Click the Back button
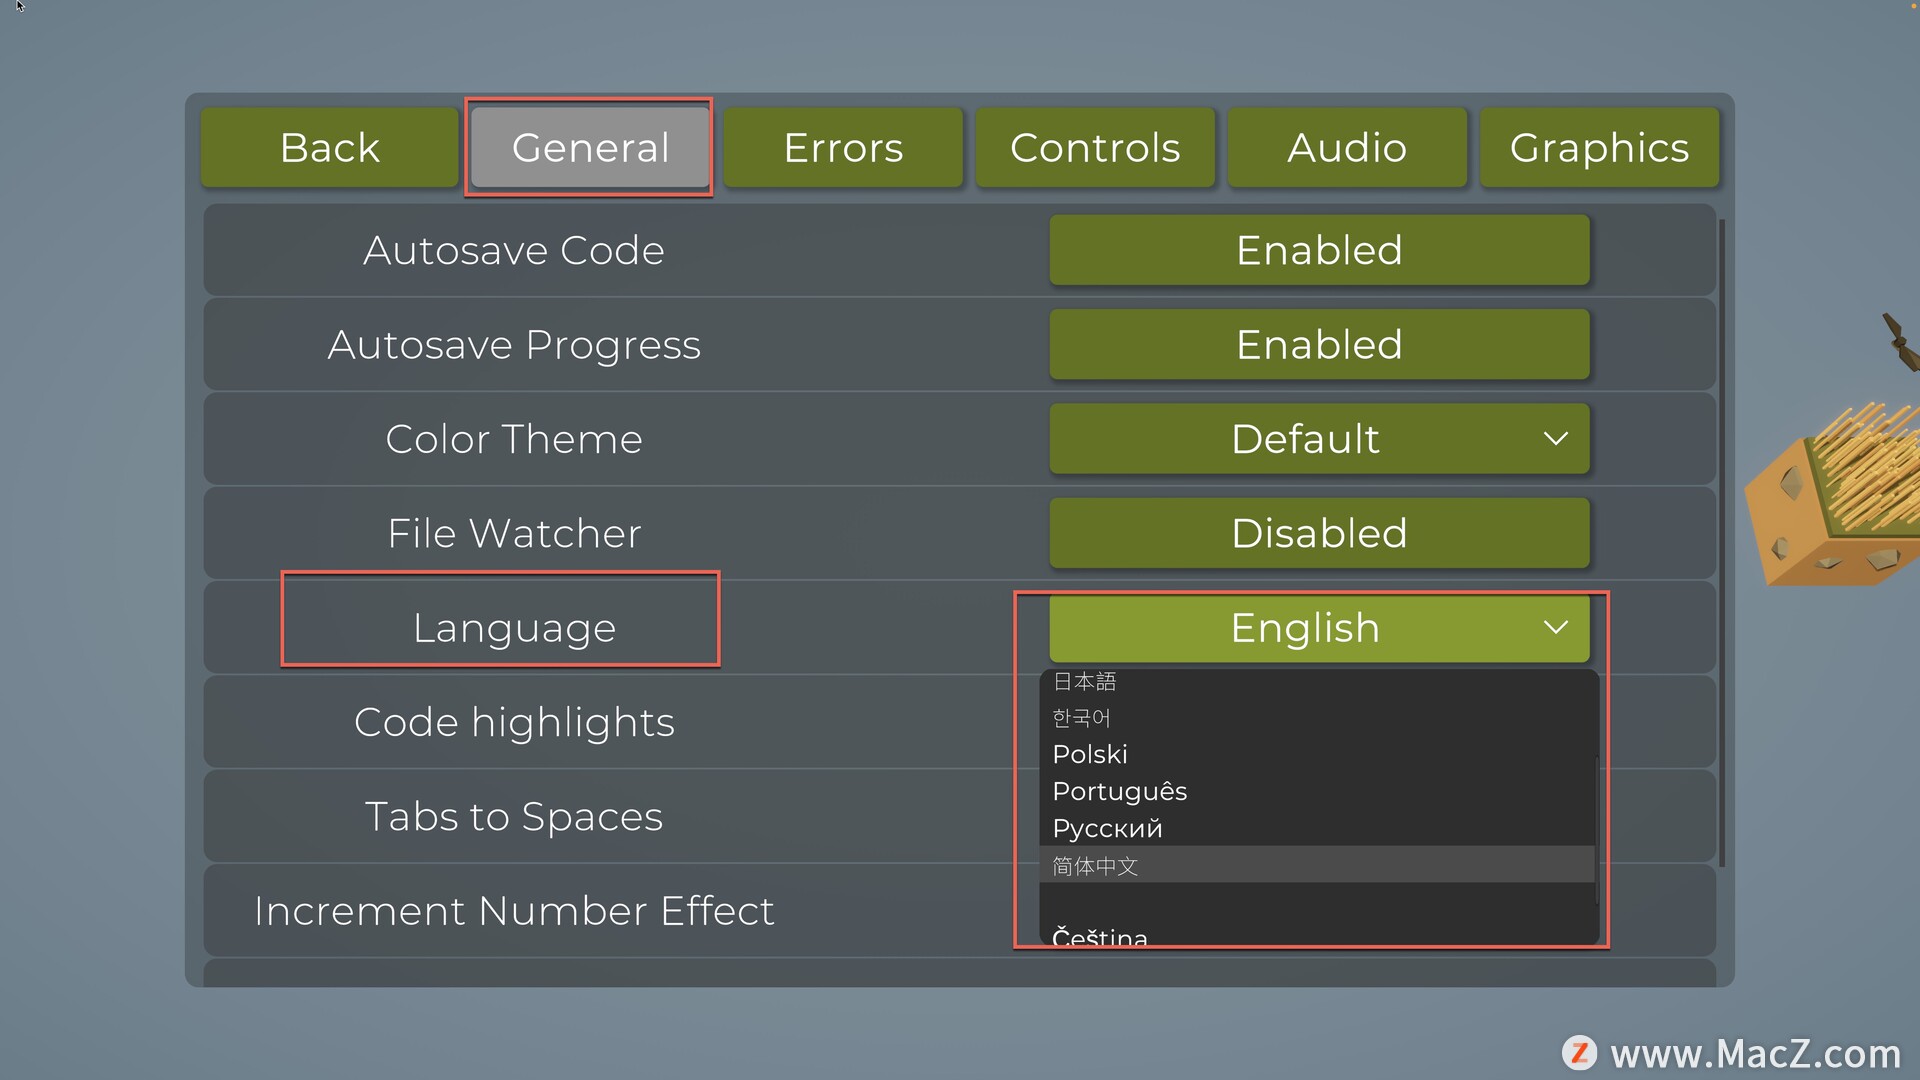 pyautogui.click(x=329, y=148)
